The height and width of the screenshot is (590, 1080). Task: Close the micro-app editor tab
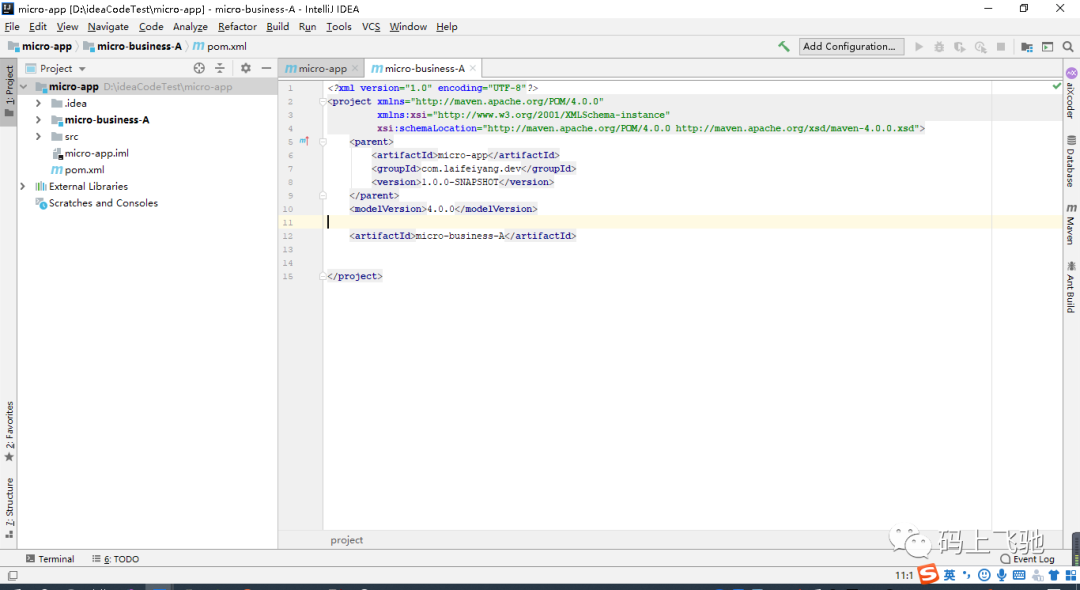click(355, 68)
